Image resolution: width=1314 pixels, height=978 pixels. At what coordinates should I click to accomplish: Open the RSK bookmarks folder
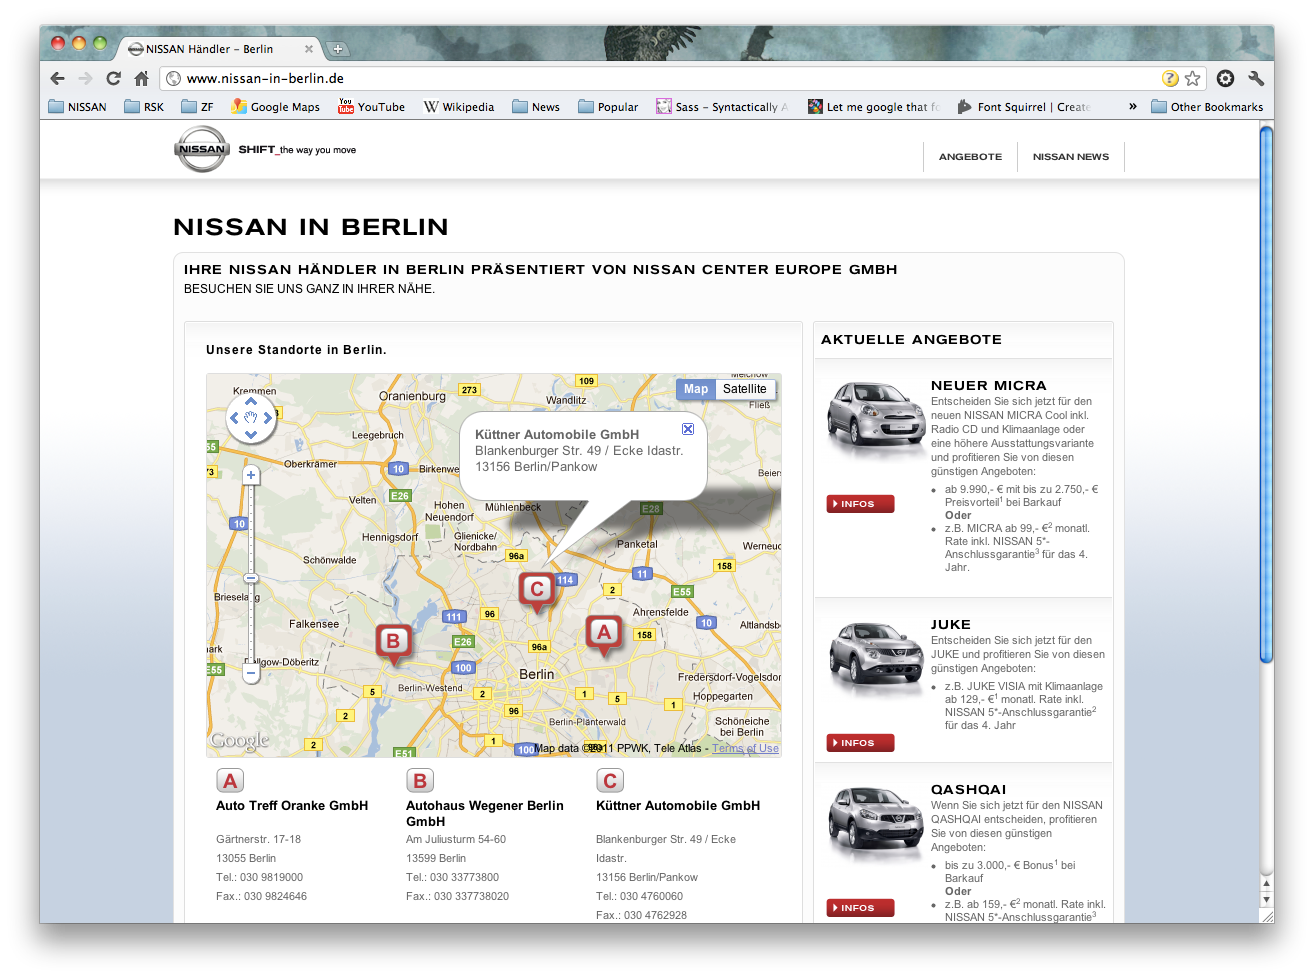[x=144, y=107]
